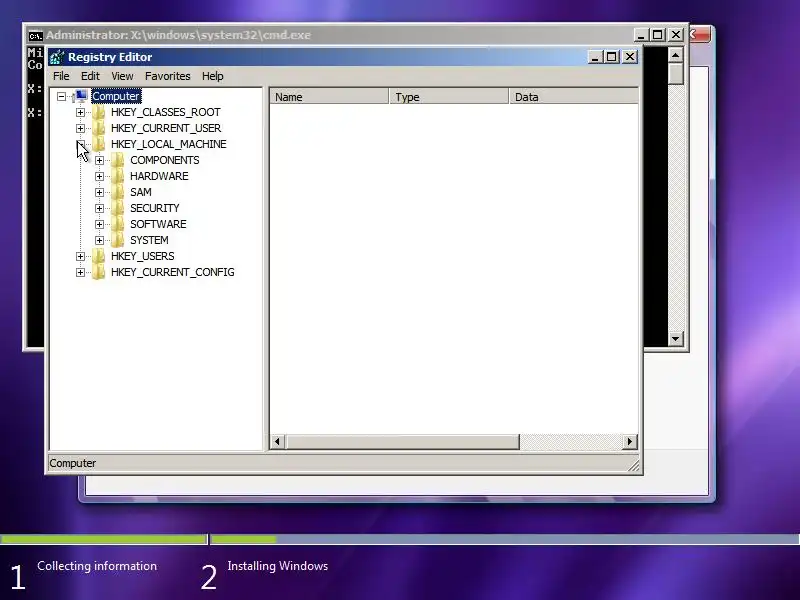Select the HKEY_LOCAL_MACHINE key
This screenshot has height=600, width=800.
[x=168, y=144]
